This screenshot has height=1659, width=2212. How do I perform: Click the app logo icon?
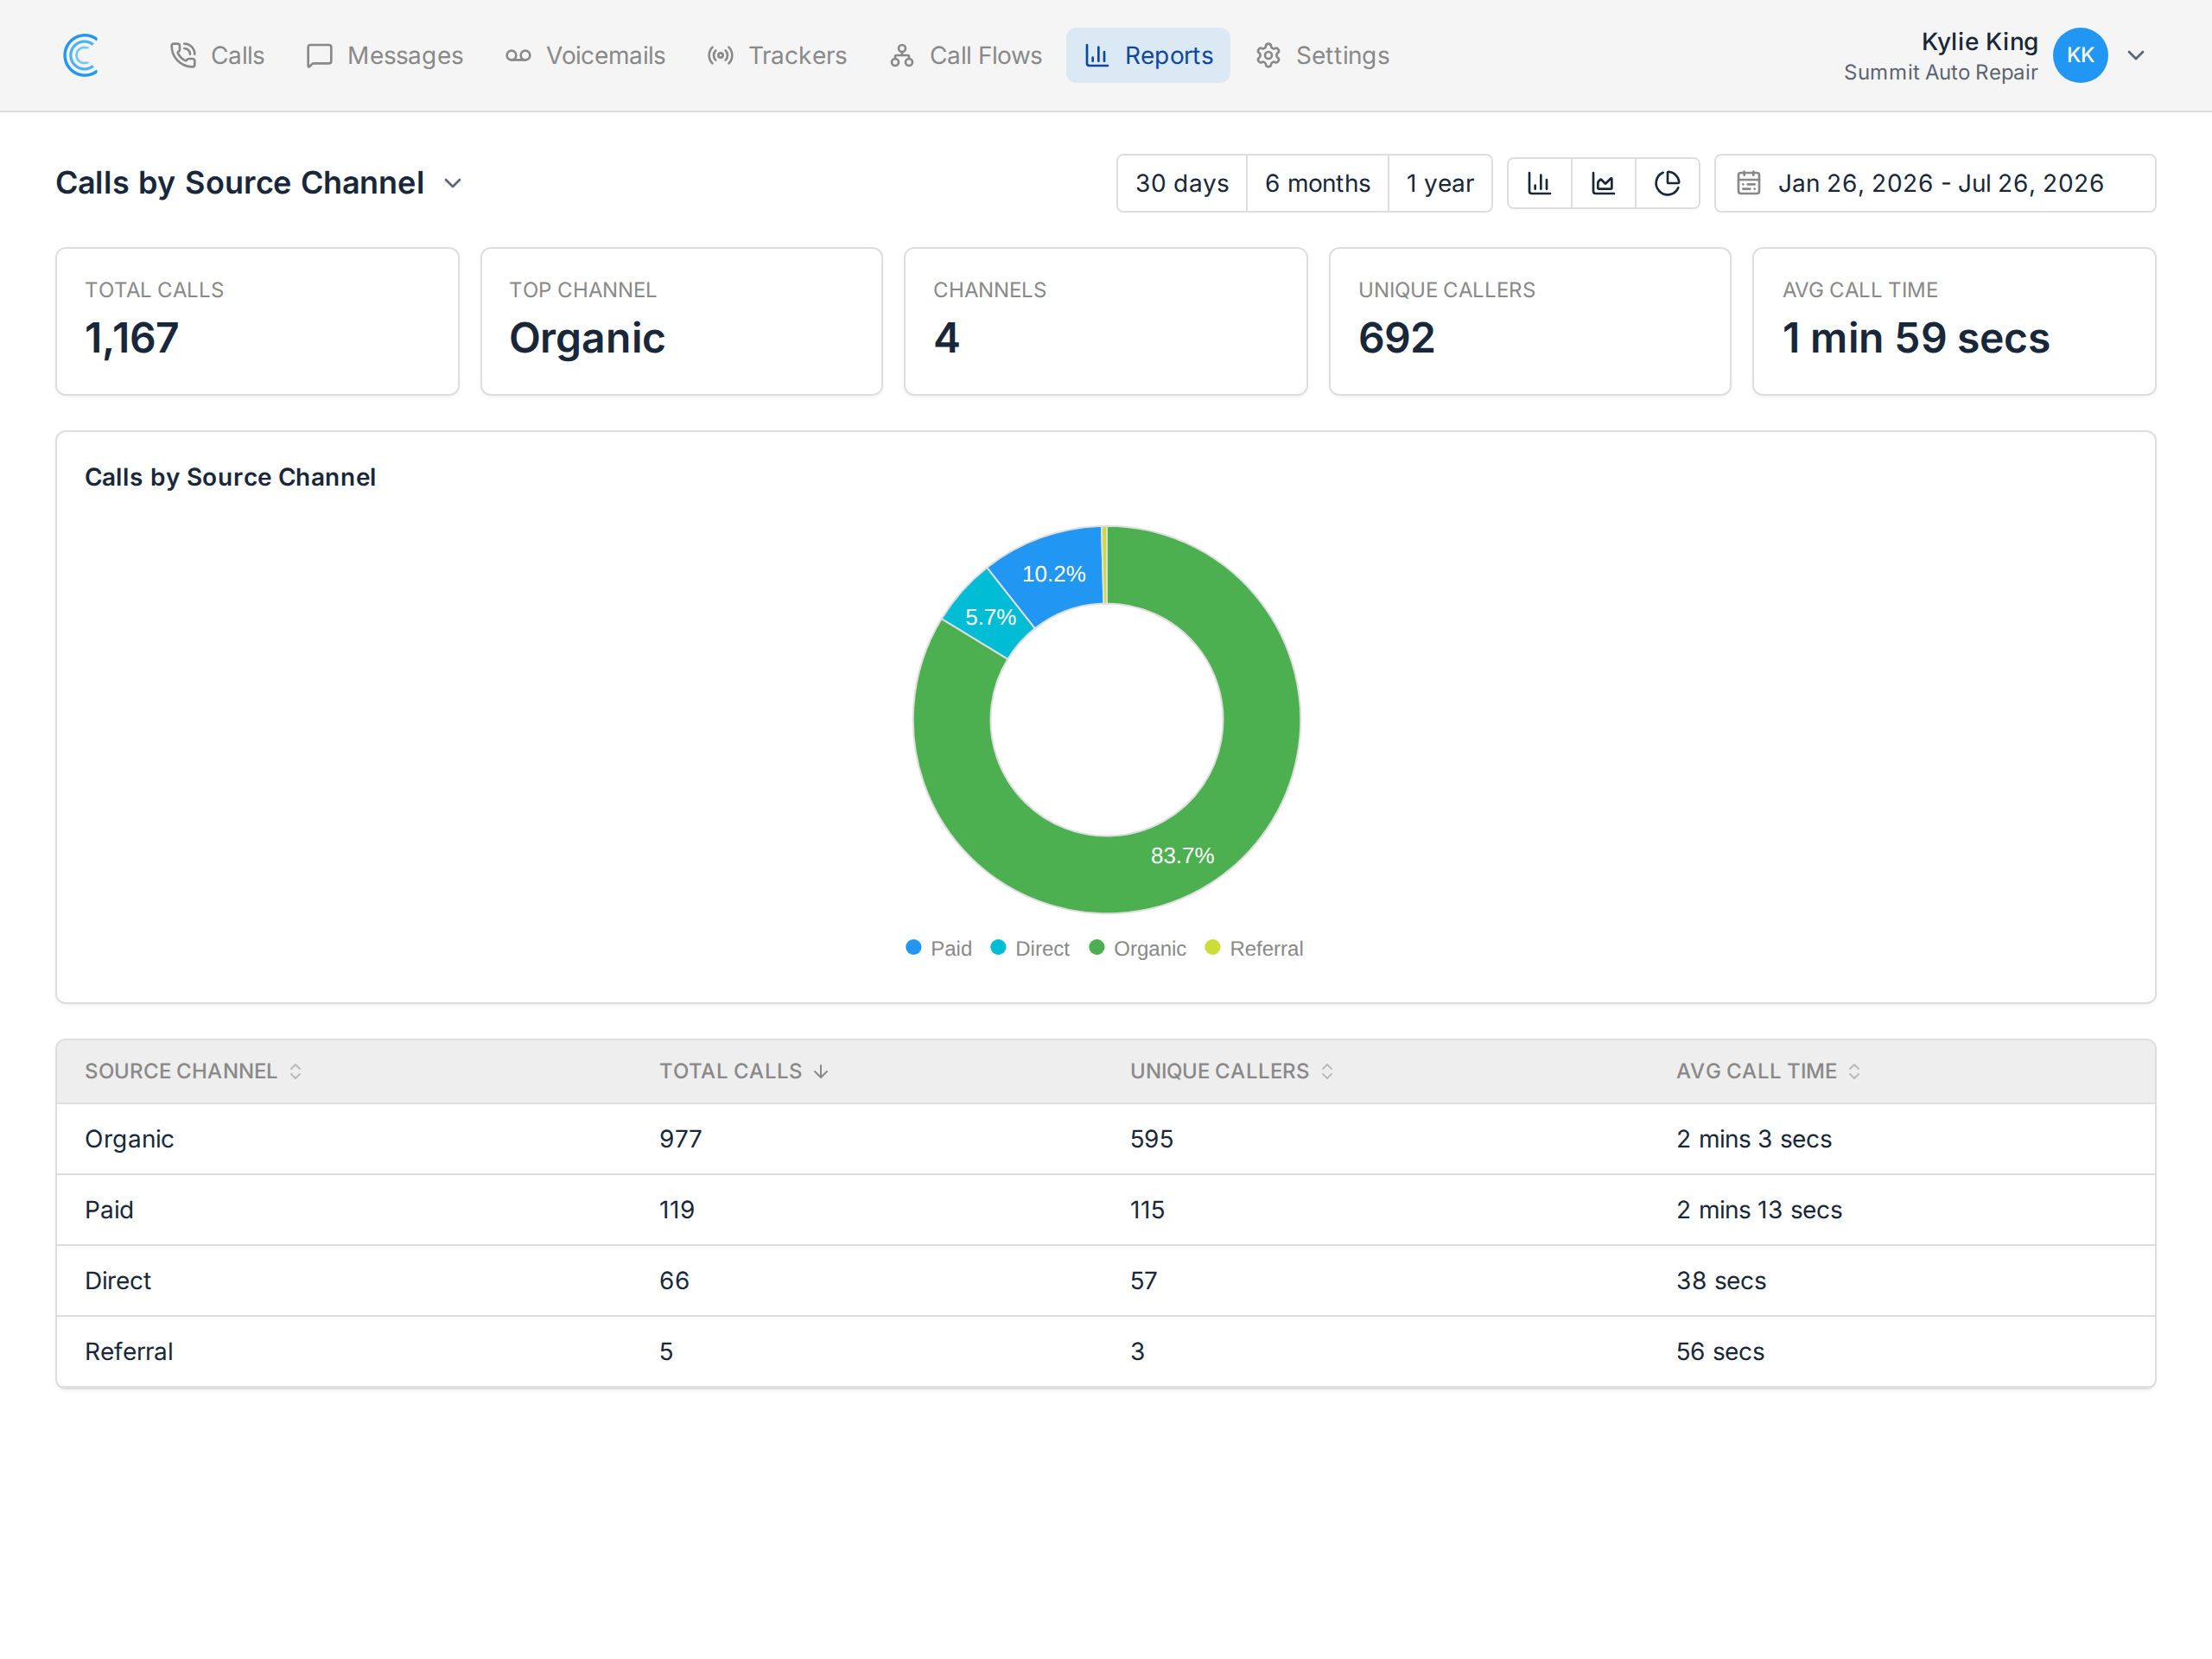coord(81,55)
